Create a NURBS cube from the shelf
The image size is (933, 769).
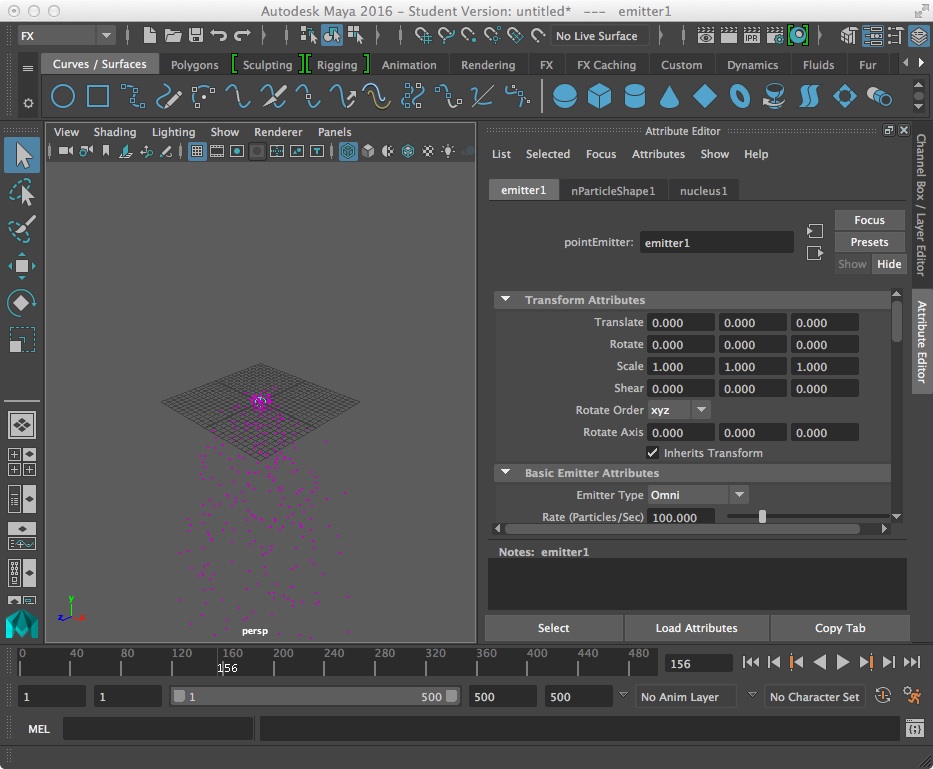(600, 97)
